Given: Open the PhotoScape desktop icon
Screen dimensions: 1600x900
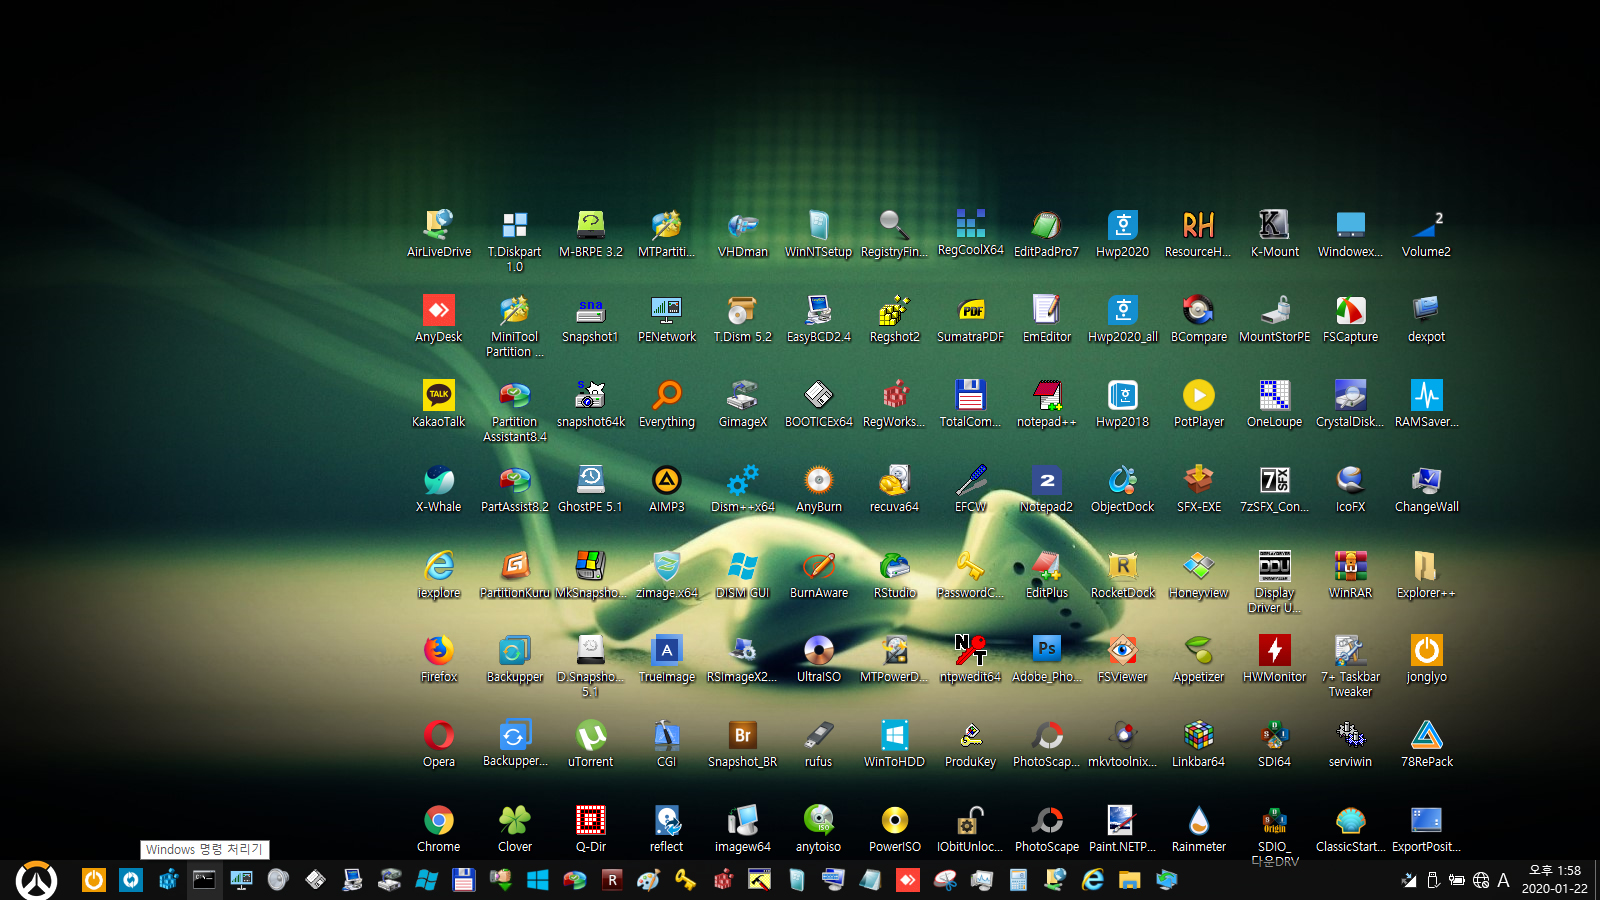Looking at the screenshot, I should click(x=1047, y=829).
